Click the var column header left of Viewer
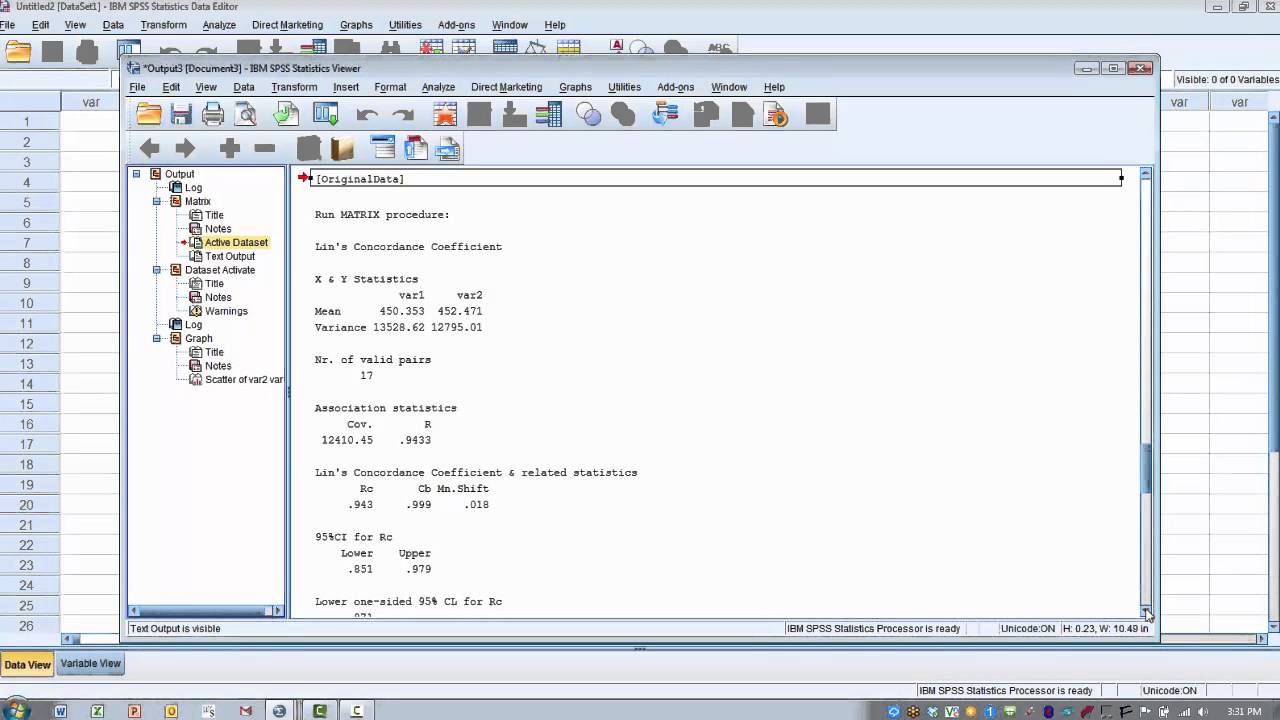 click(91, 102)
